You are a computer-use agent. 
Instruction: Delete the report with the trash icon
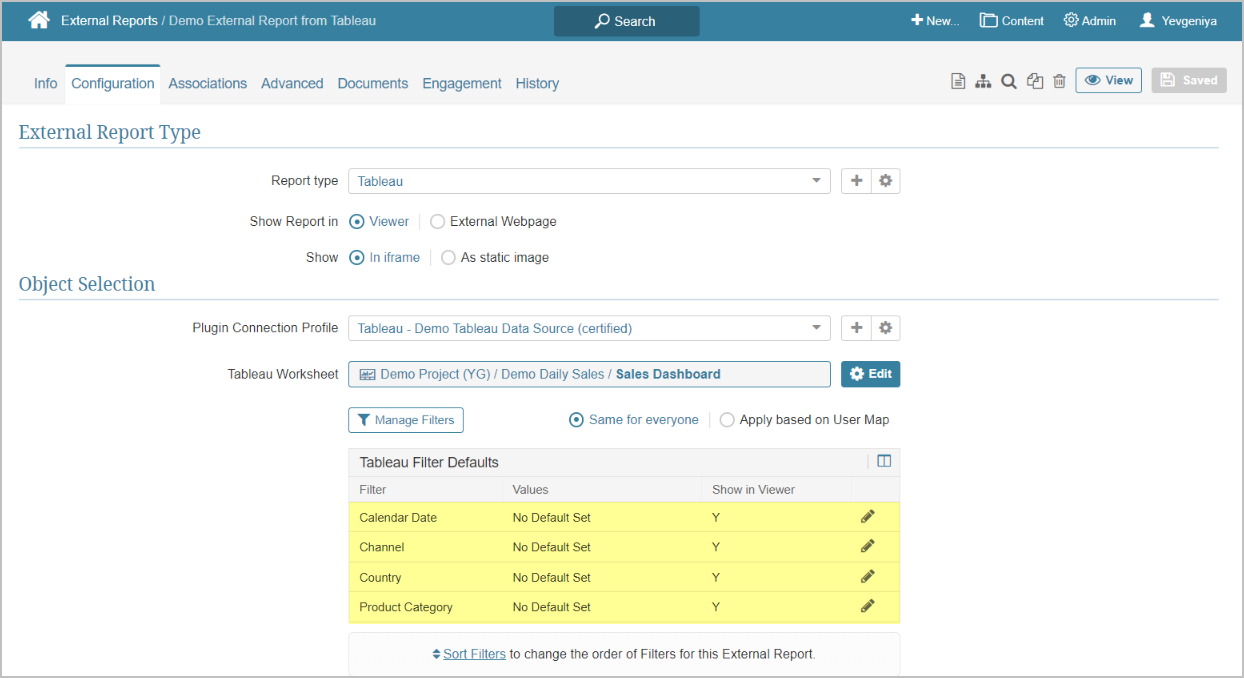pyautogui.click(x=1059, y=82)
